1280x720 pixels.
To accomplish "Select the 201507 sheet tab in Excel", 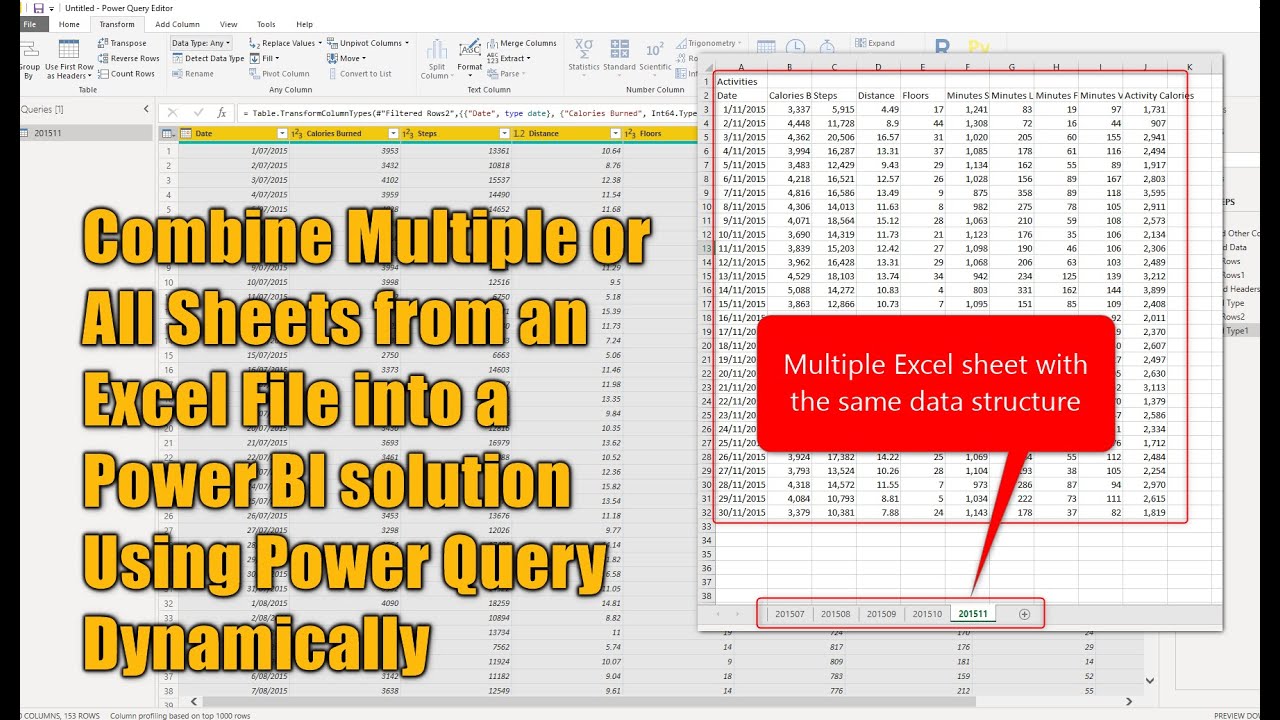I will click(790, 614).
